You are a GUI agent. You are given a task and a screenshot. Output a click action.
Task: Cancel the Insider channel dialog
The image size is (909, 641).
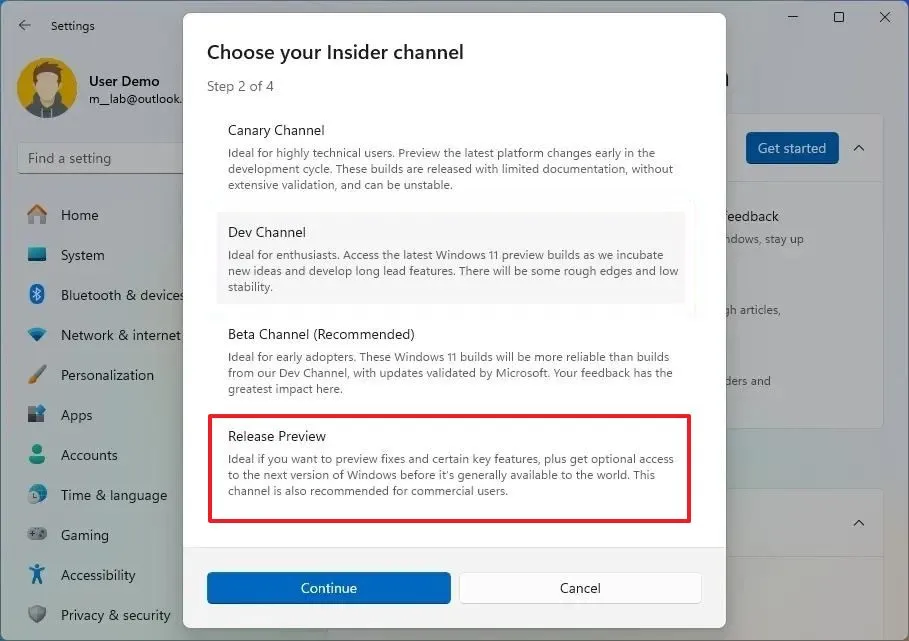(x=580, y=588)
